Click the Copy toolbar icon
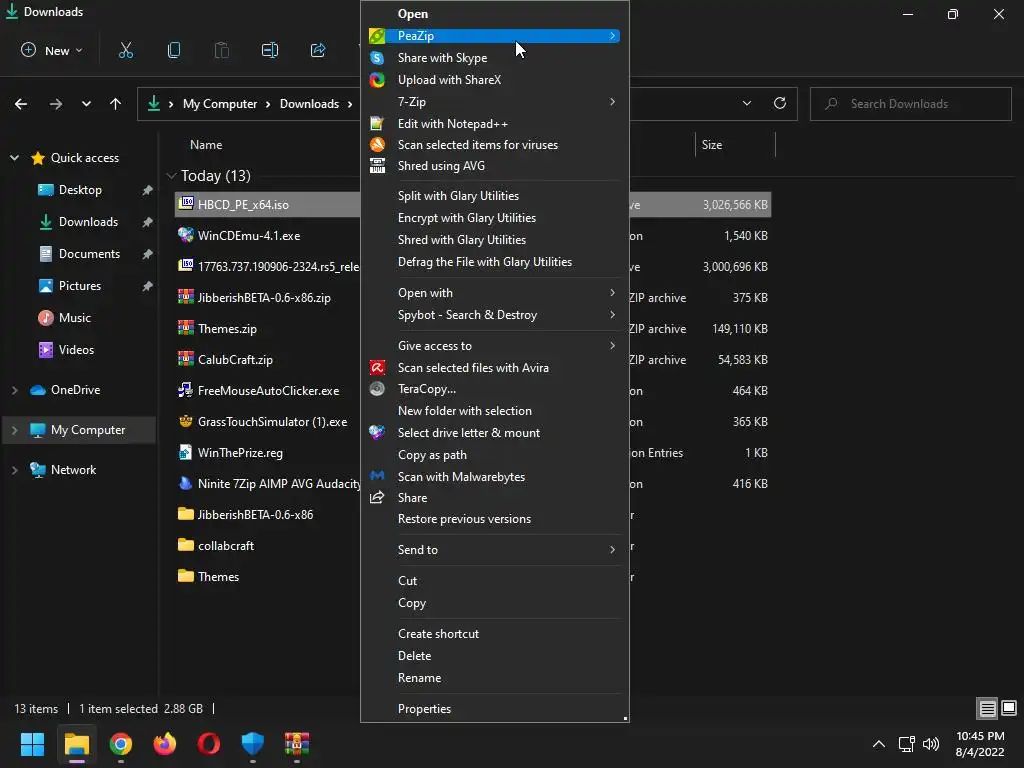Viewport: 1024px width, 768px height. click(x=174, y=50)
